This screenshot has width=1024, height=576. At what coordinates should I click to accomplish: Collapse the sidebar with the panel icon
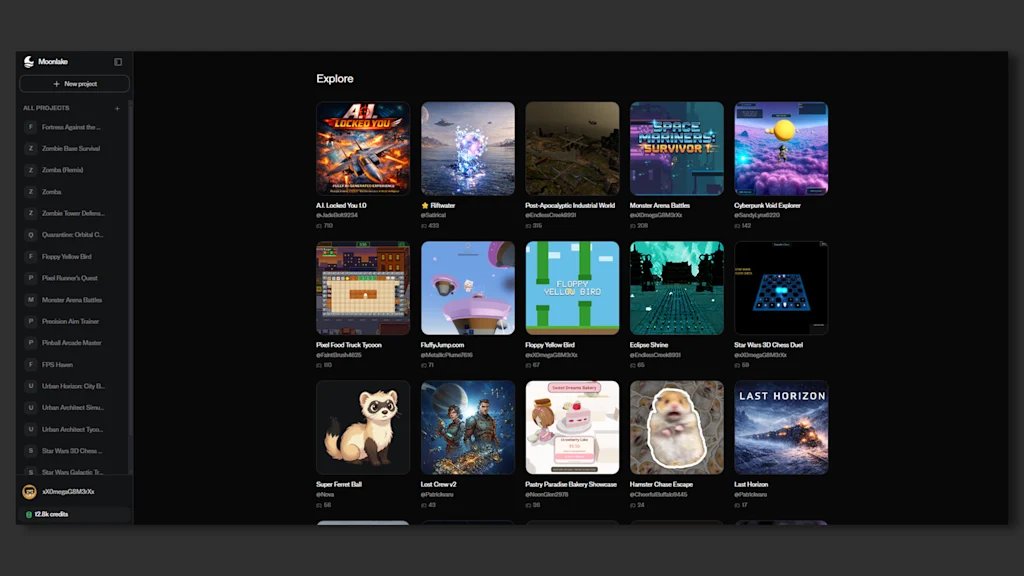[x=118, y=62]
